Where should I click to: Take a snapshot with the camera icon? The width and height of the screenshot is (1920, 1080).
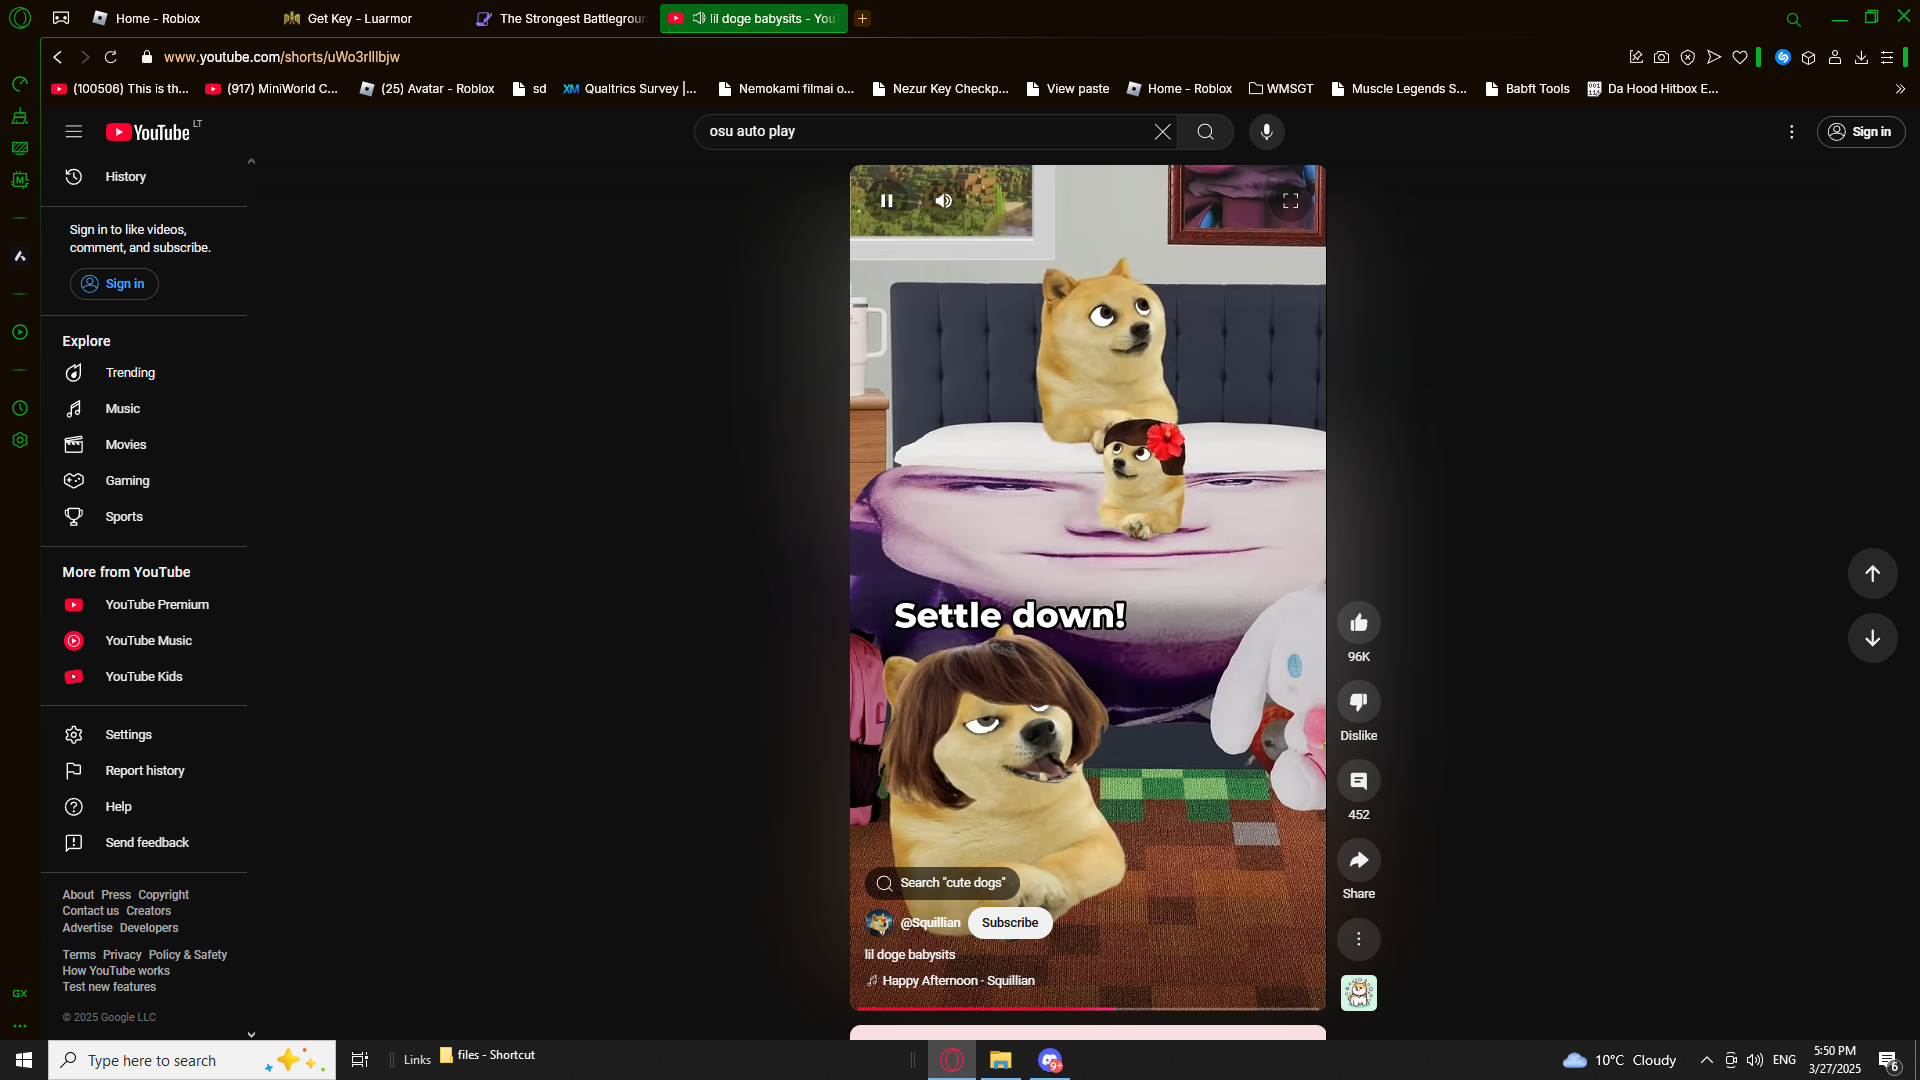(1661, 58)
